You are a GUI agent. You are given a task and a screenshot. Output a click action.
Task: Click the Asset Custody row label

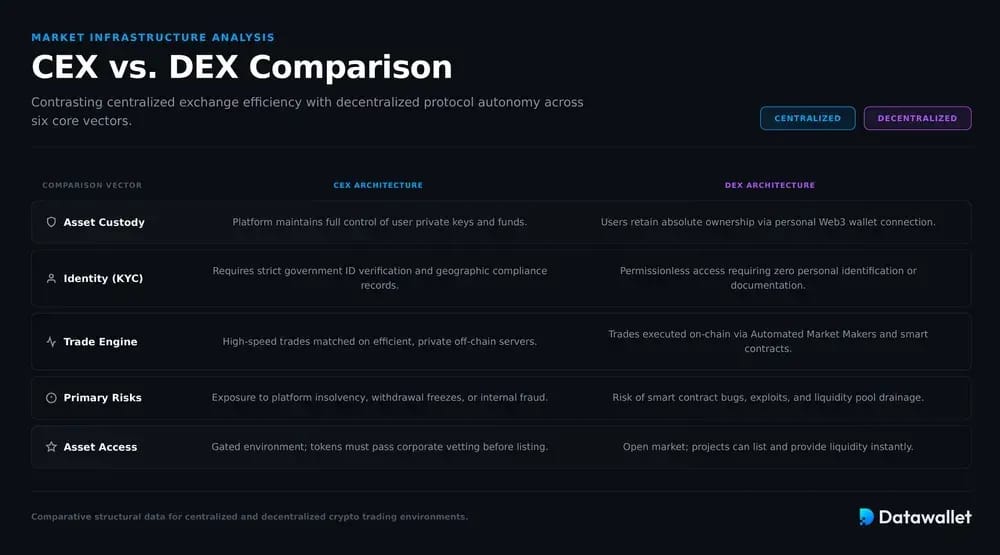coord(104,222)
